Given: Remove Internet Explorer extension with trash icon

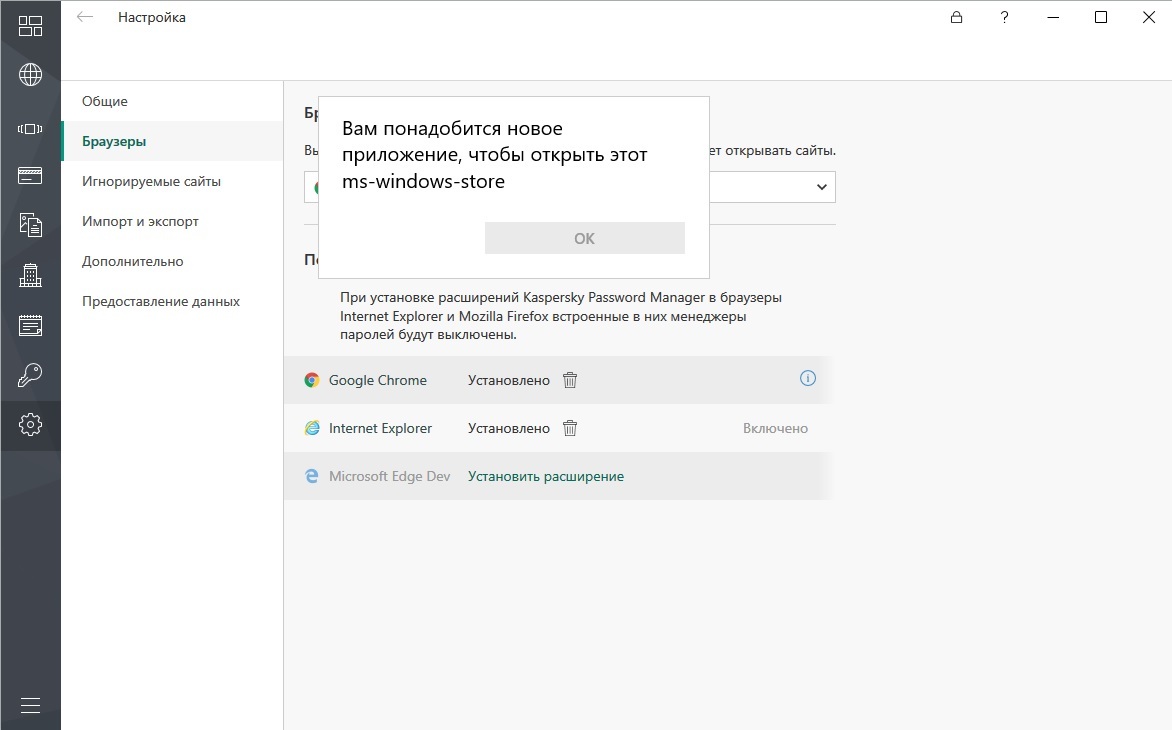Looking at the screenshot, I should pos(570,428).
